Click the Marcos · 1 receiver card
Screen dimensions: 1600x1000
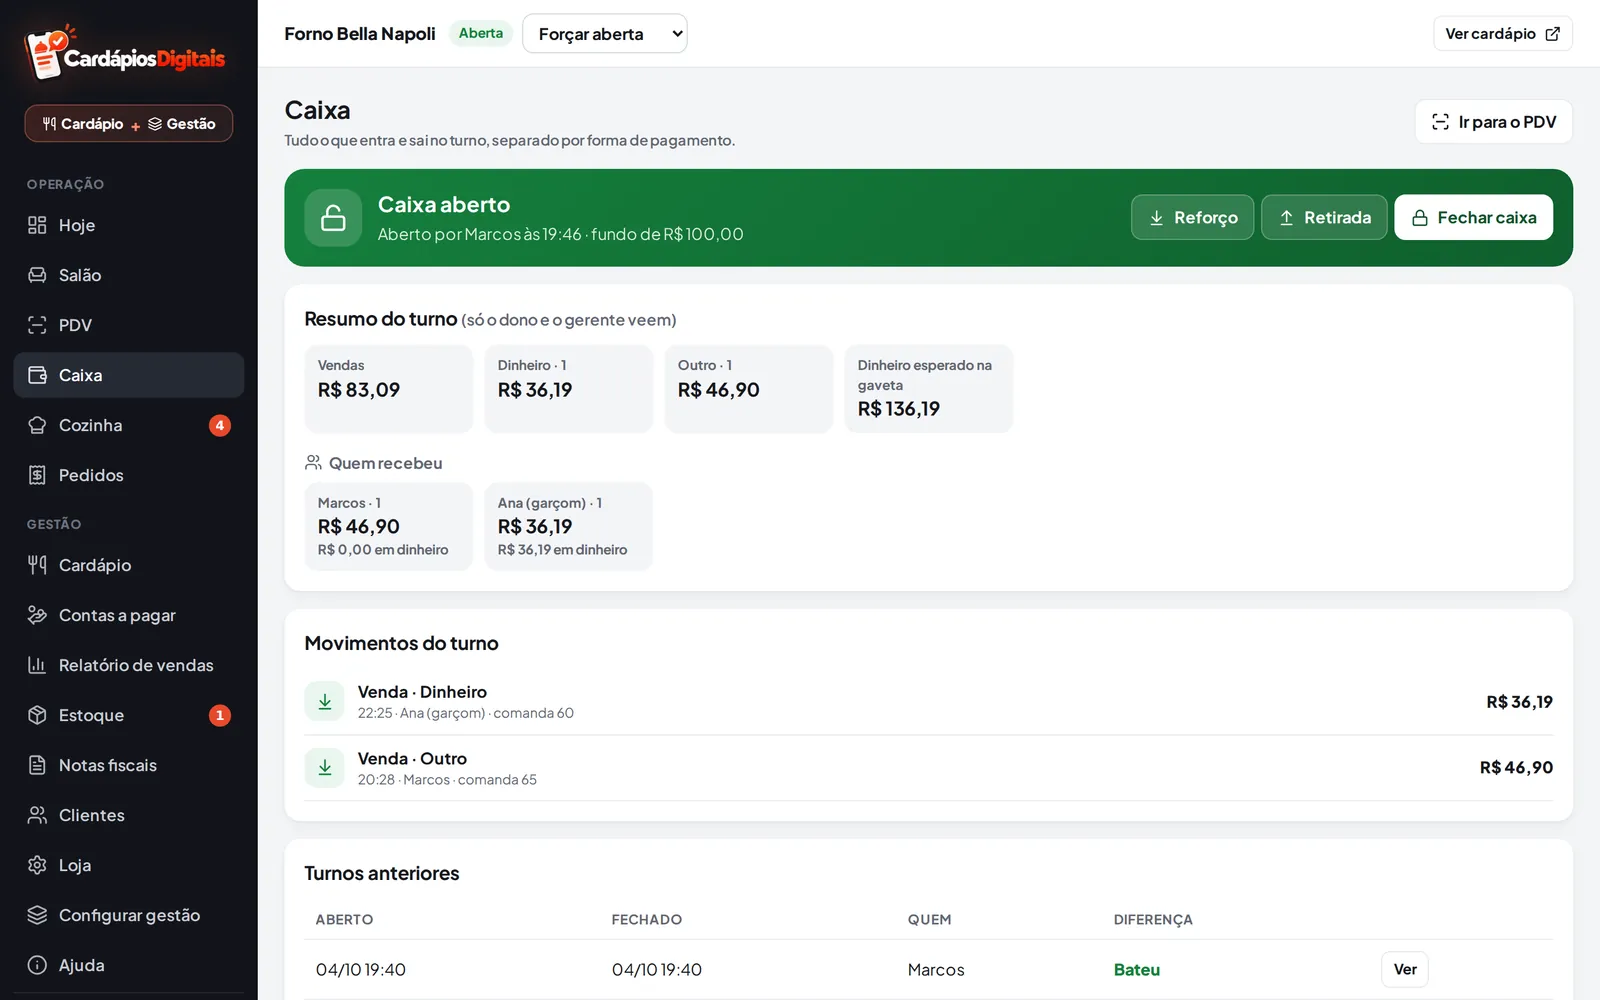tap(389, 526)
